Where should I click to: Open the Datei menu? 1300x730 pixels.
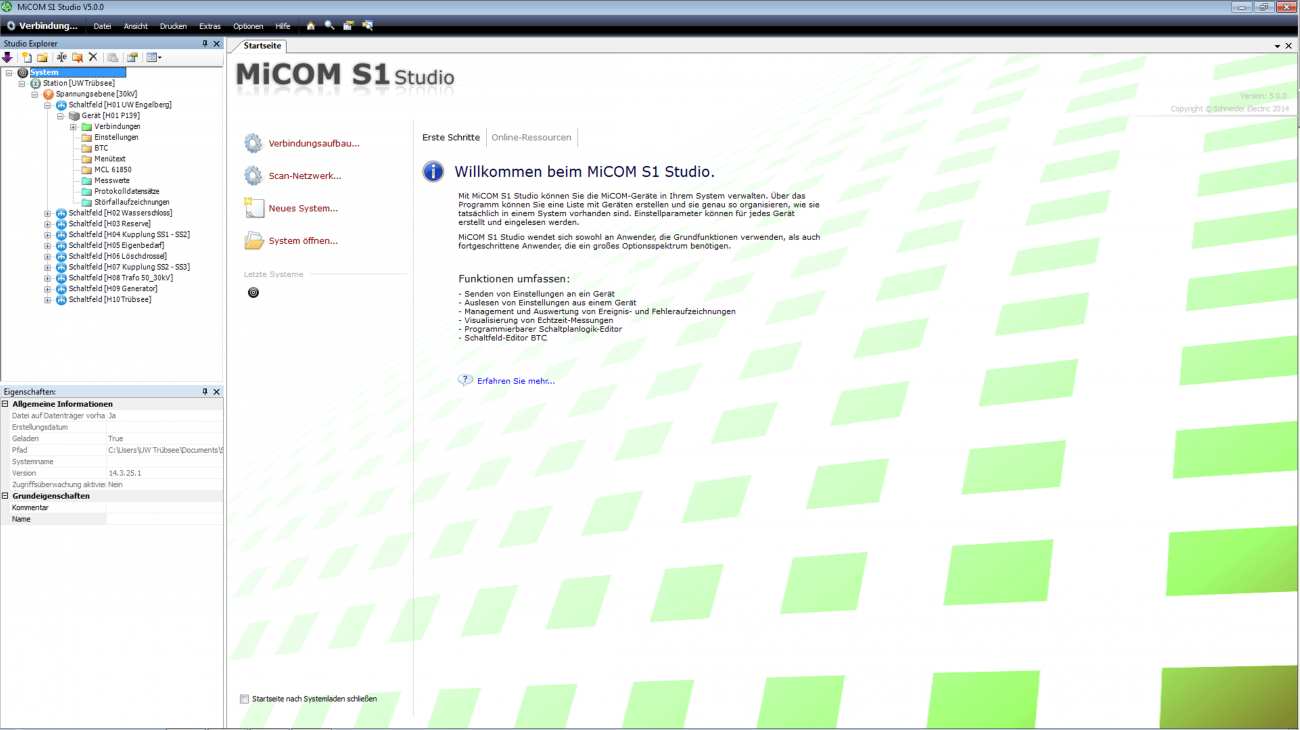point(102,26)
